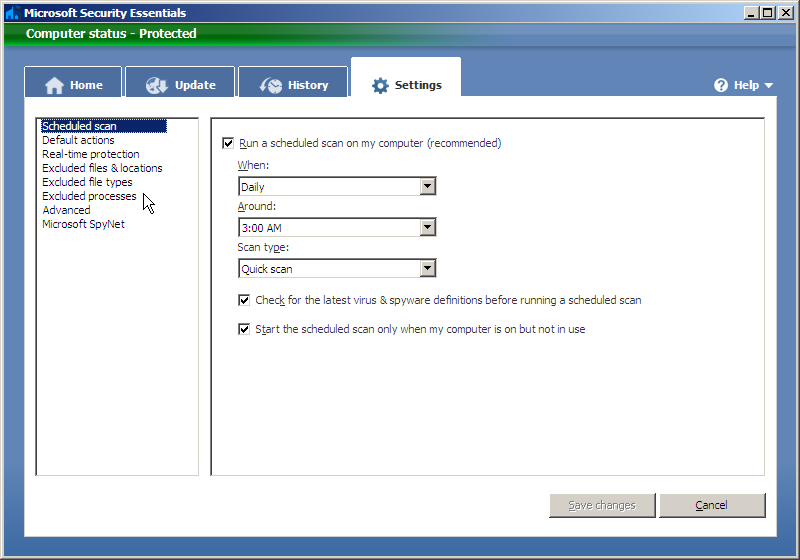Uncheck Check for latest definitions before scan
The width and height of the screenshot is (800, 560).
coord(244,300)
